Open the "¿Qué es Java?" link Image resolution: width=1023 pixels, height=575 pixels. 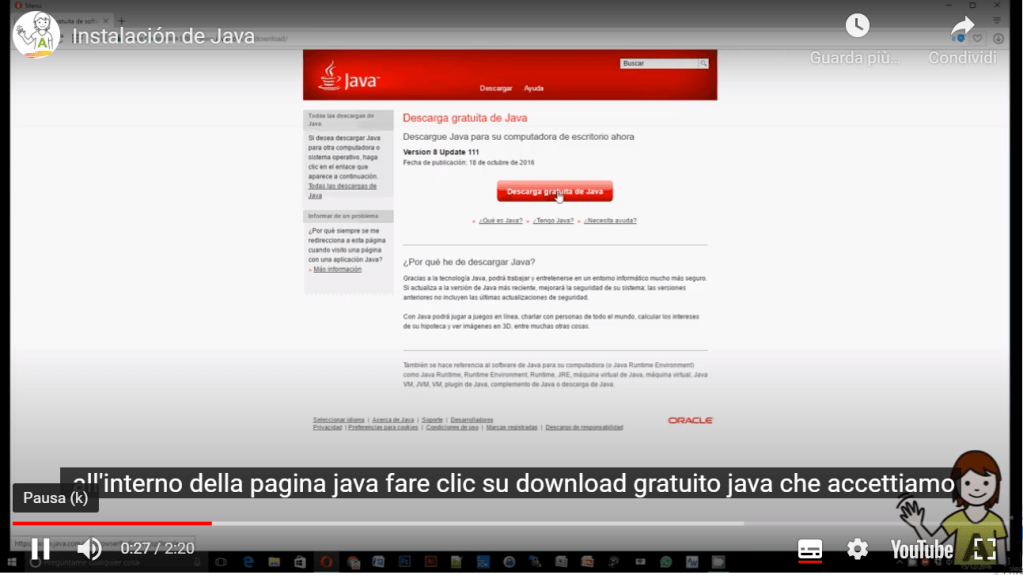click(500, 220)
